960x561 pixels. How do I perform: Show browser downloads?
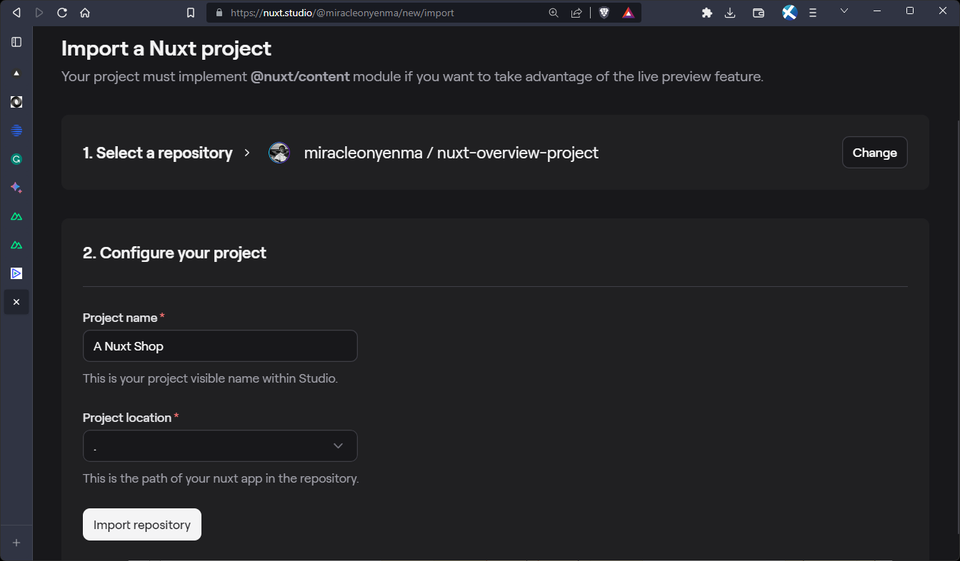pos(730,12)
